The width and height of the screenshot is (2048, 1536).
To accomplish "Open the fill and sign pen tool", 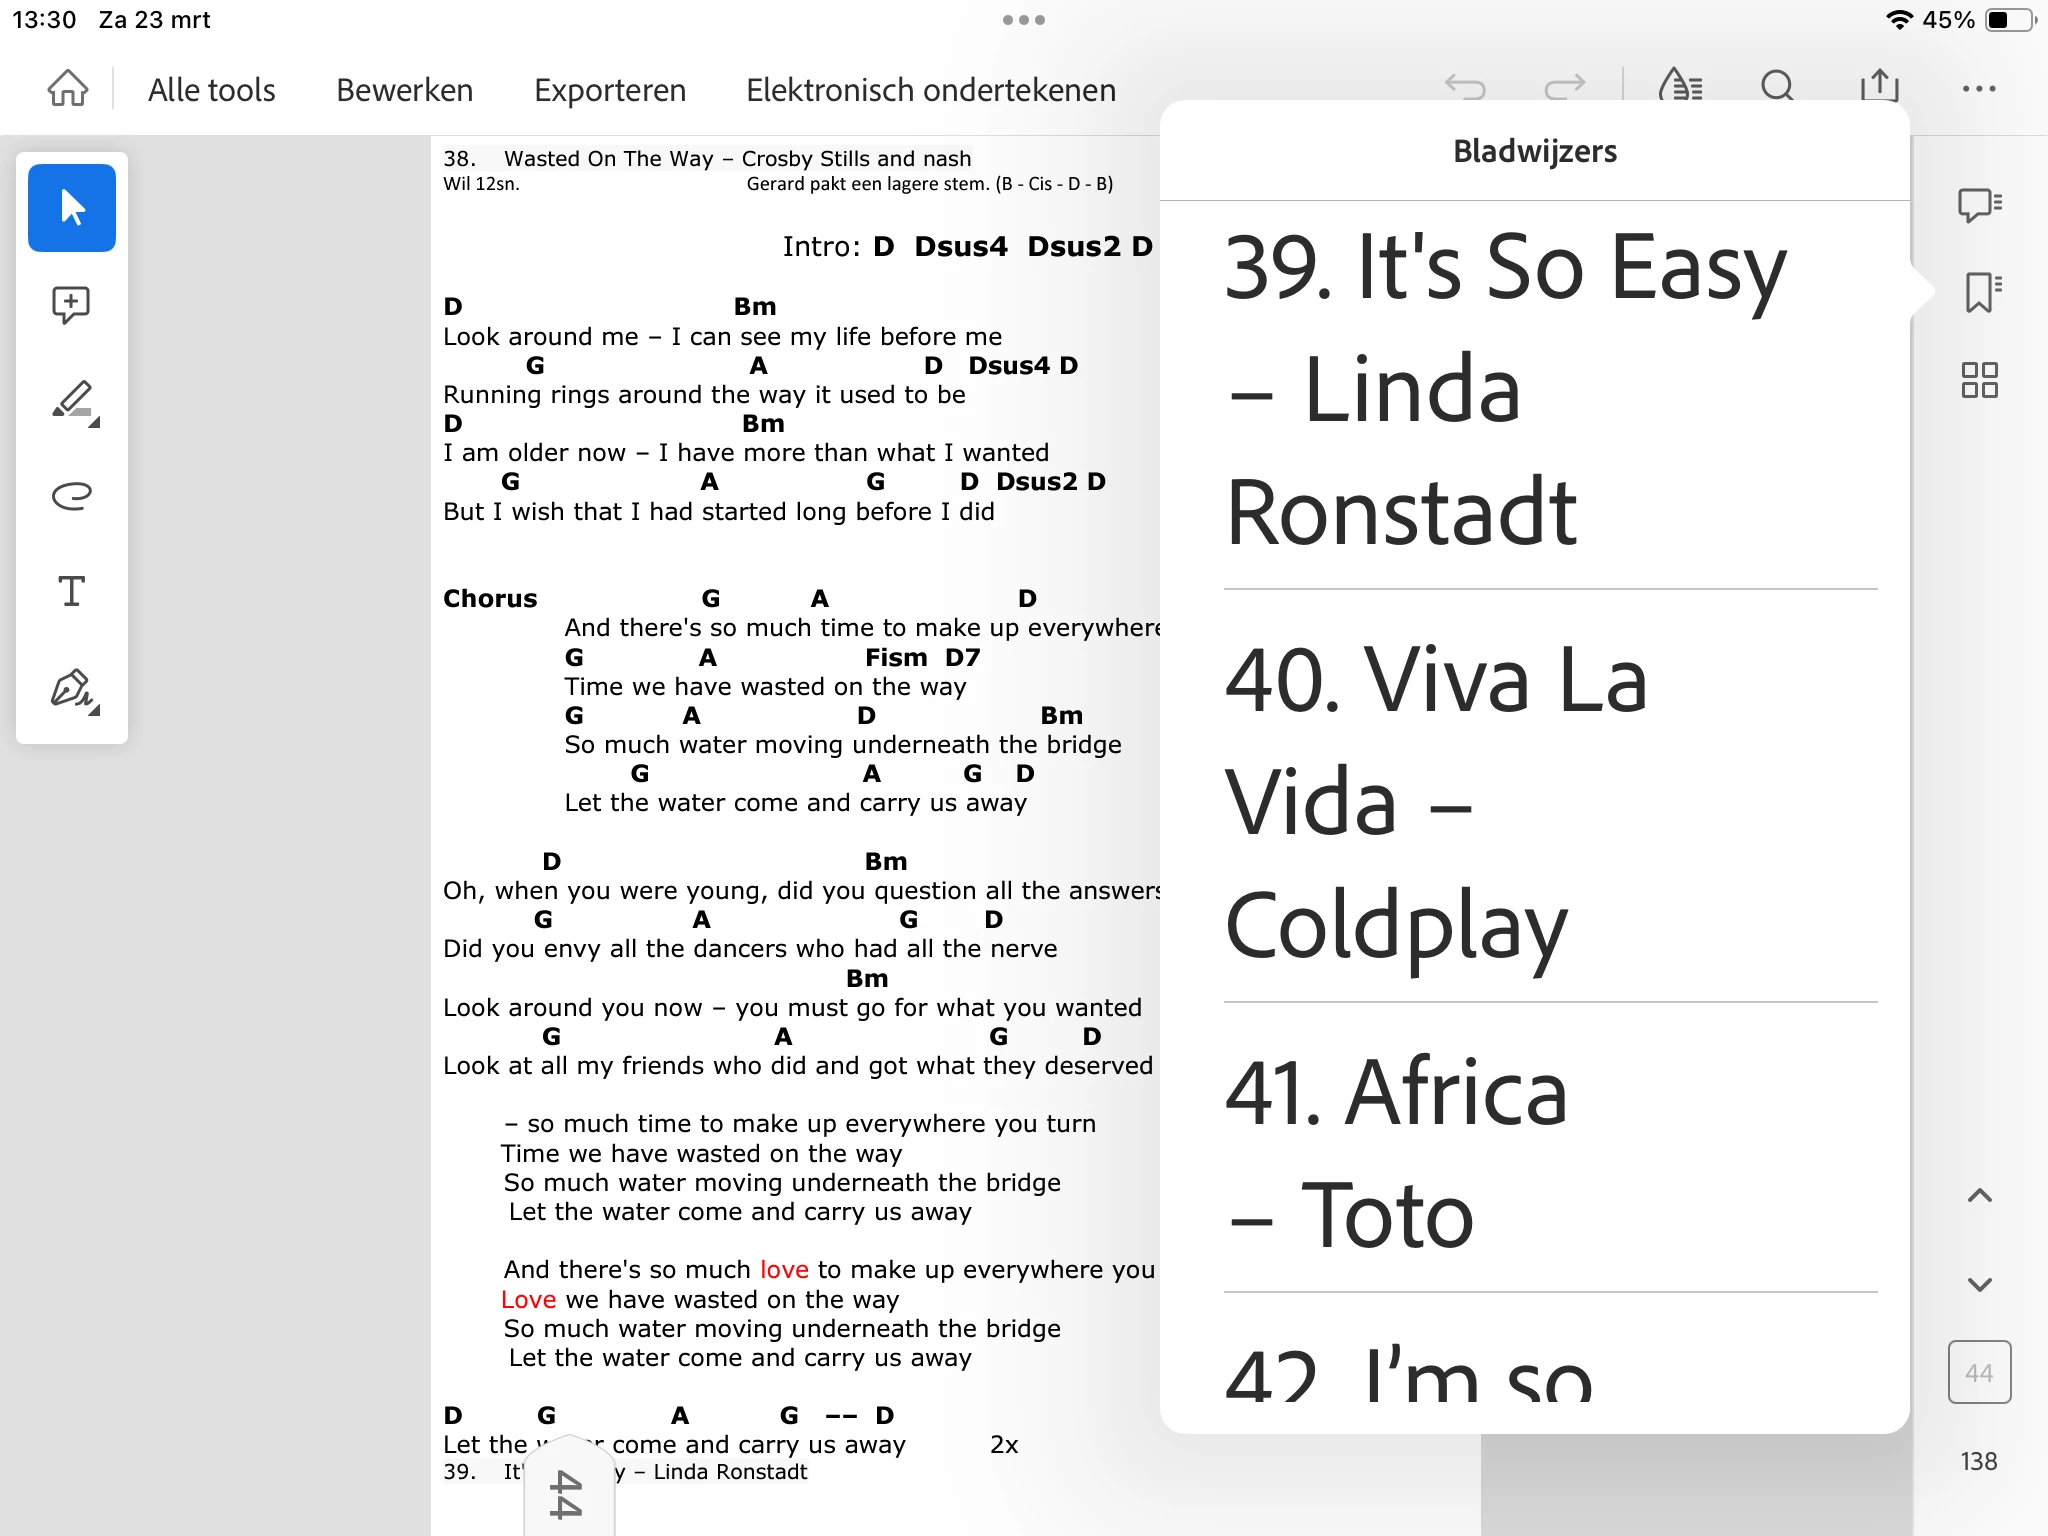I will pos(74,690).
